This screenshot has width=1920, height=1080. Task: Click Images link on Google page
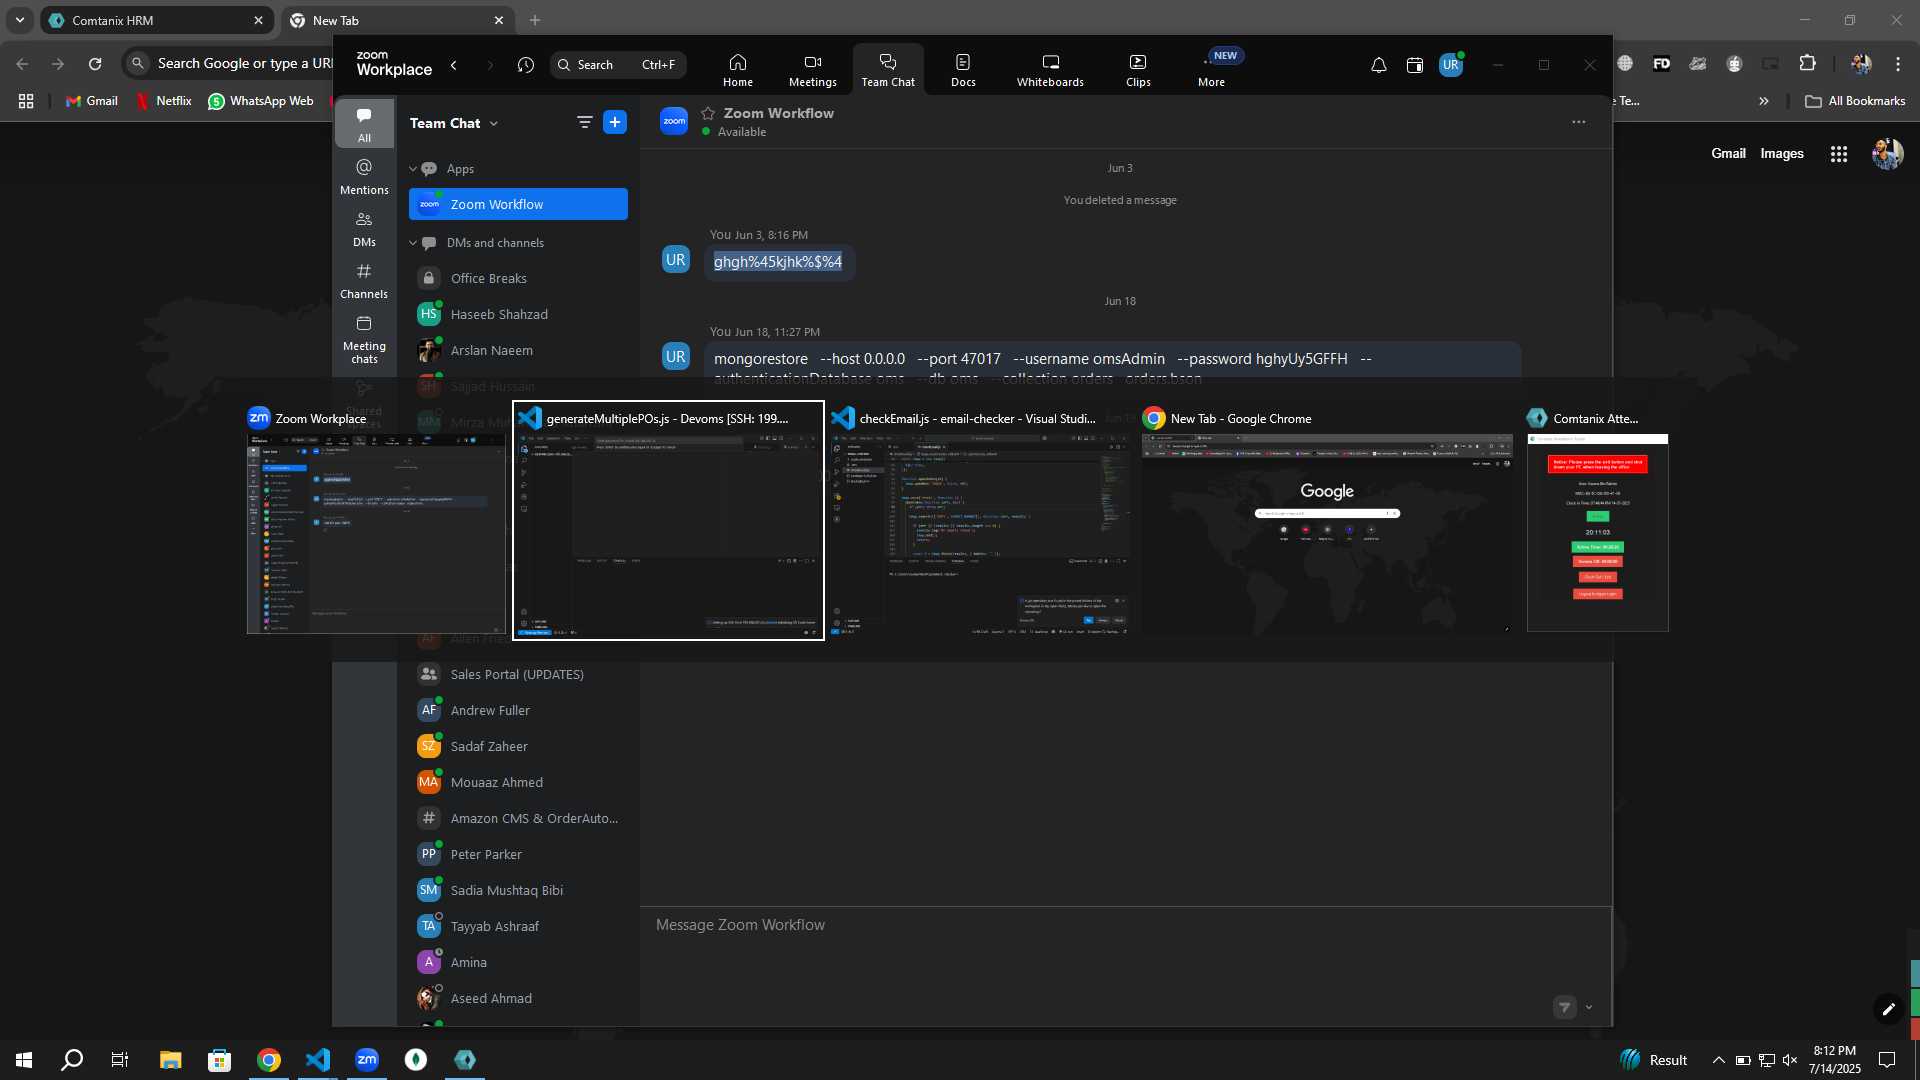point(1782,154)
